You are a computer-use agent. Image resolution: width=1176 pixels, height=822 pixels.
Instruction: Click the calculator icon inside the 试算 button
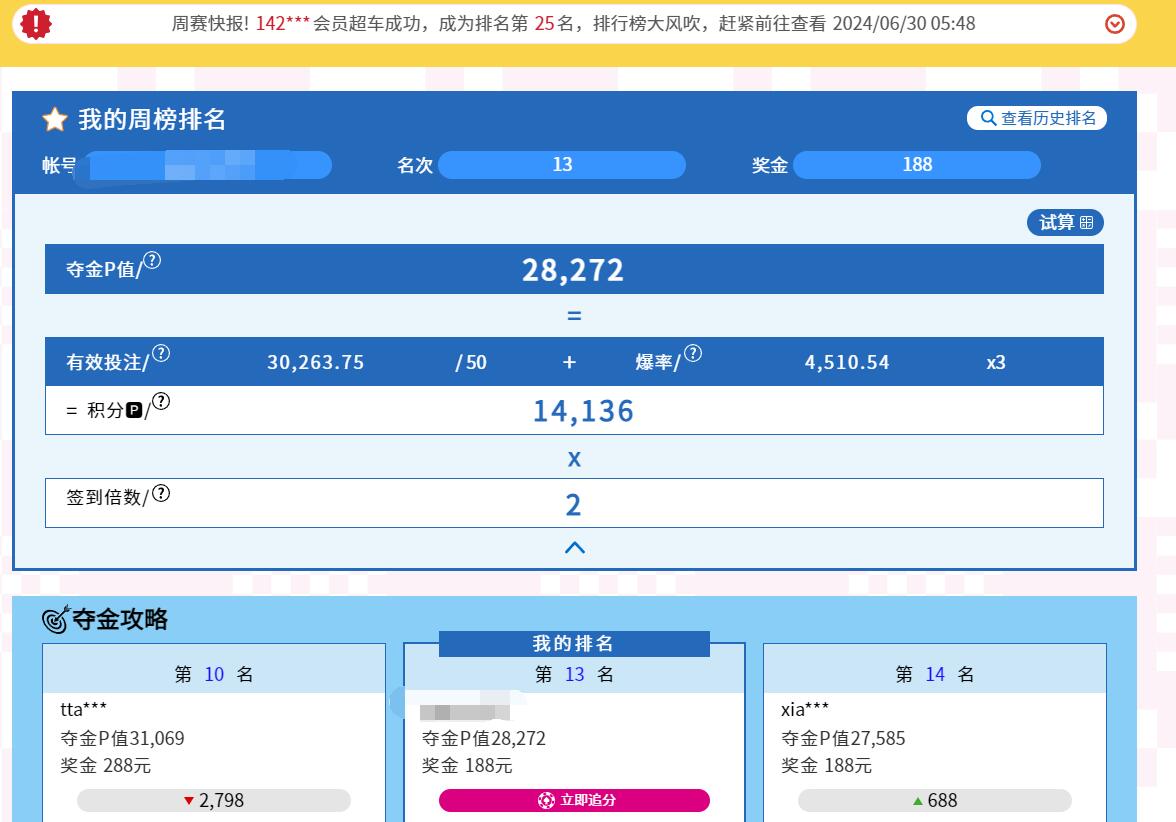coord(1087,223)
